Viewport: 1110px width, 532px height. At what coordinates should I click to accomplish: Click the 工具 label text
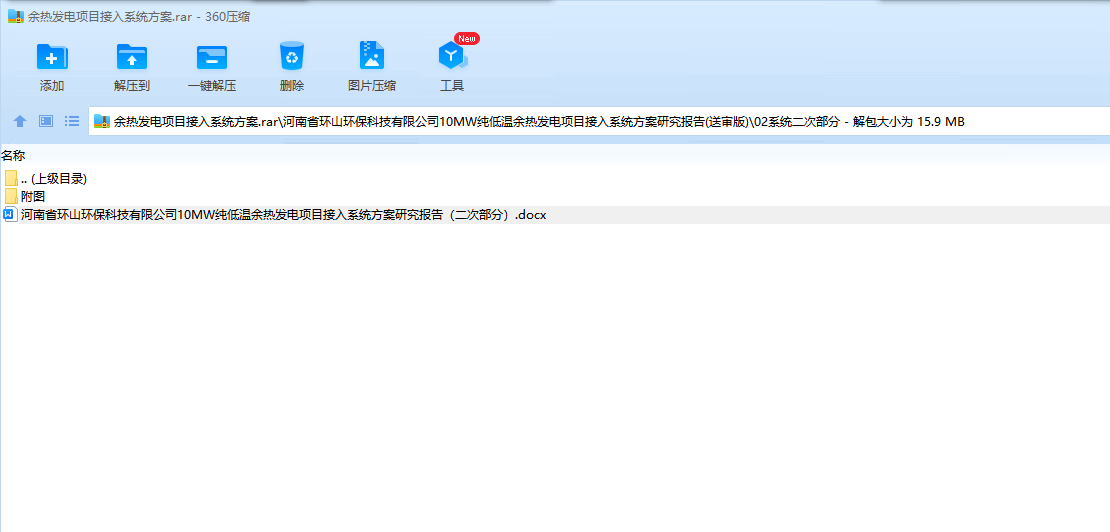coord(452,86)
